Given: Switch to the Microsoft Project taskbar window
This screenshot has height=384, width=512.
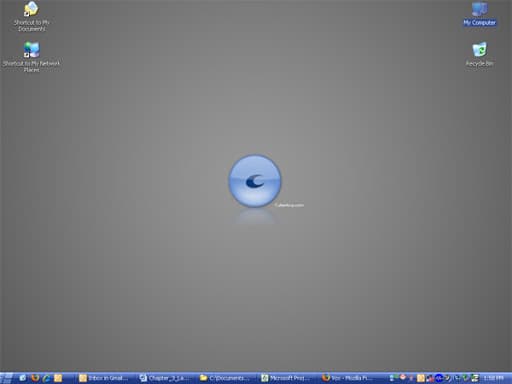Looking at the screenshot, I should point(287,378).
